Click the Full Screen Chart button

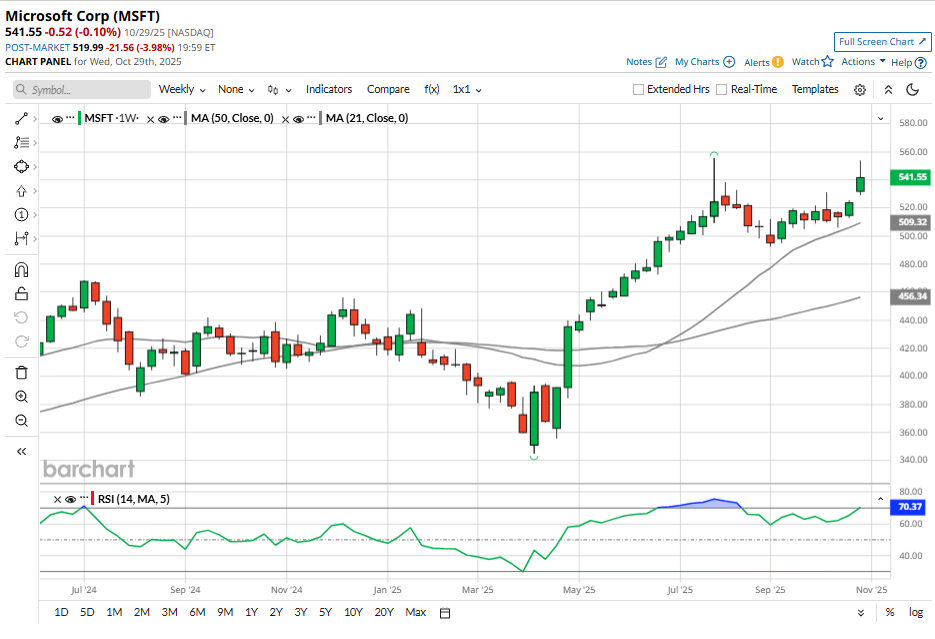click(882, 42)
